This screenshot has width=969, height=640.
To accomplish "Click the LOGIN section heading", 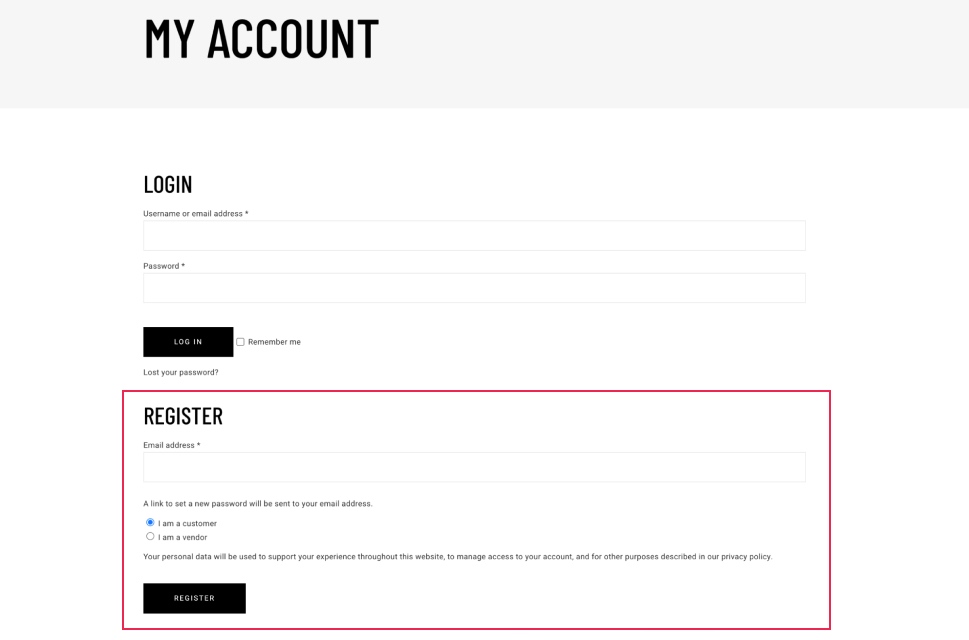I will (x=166, y=184).
